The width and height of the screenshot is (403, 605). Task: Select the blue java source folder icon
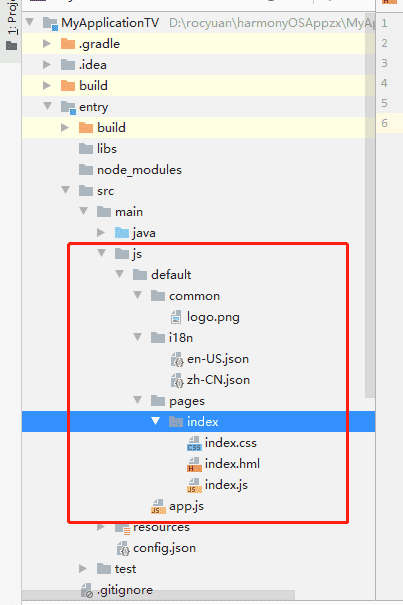[122, 233]
